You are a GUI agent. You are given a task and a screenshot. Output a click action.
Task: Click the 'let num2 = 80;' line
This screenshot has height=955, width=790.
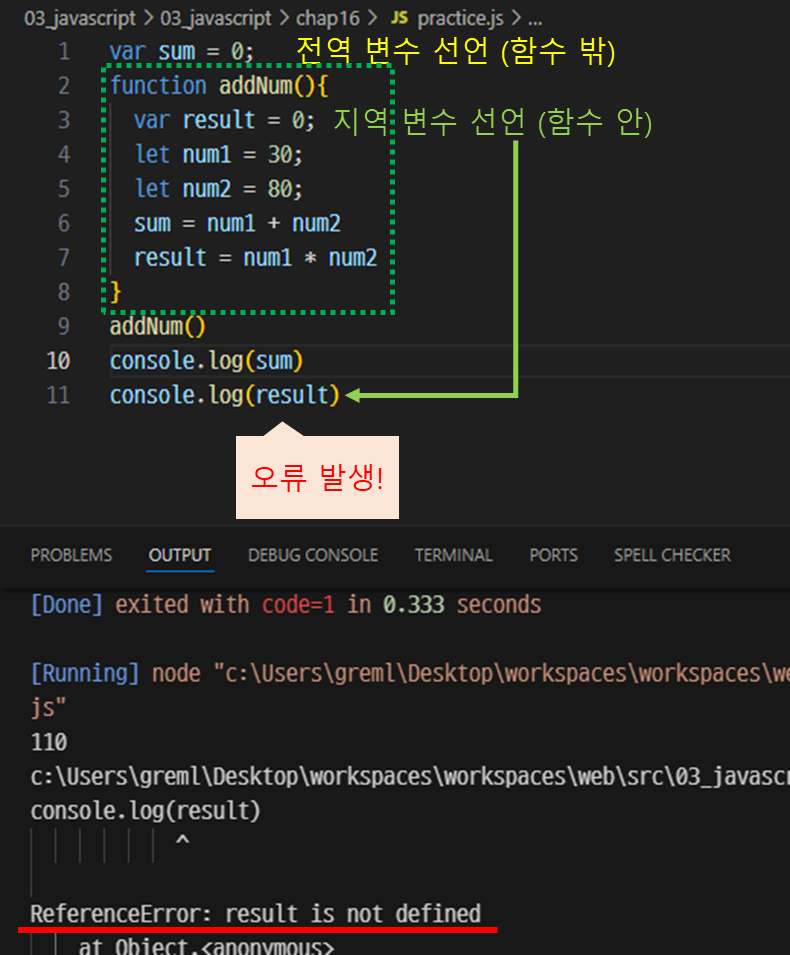218,189
